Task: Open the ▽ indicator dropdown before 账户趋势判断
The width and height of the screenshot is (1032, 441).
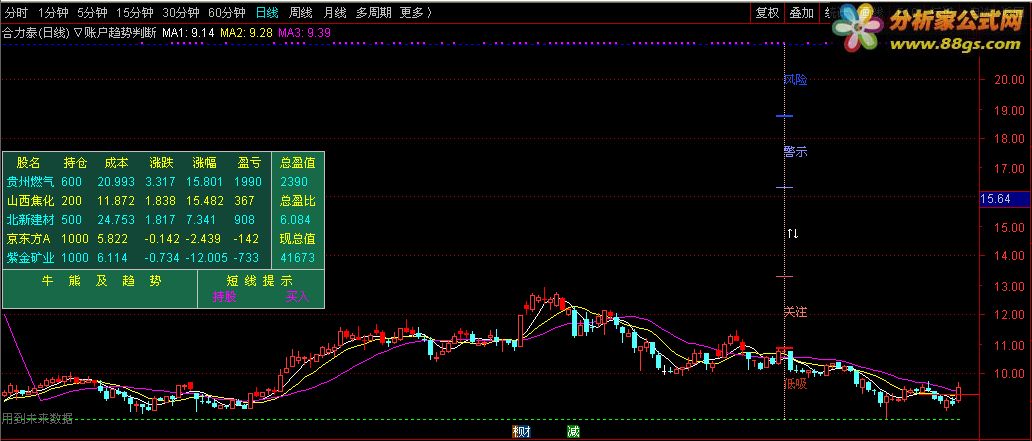Action: [x=78, y=32]
